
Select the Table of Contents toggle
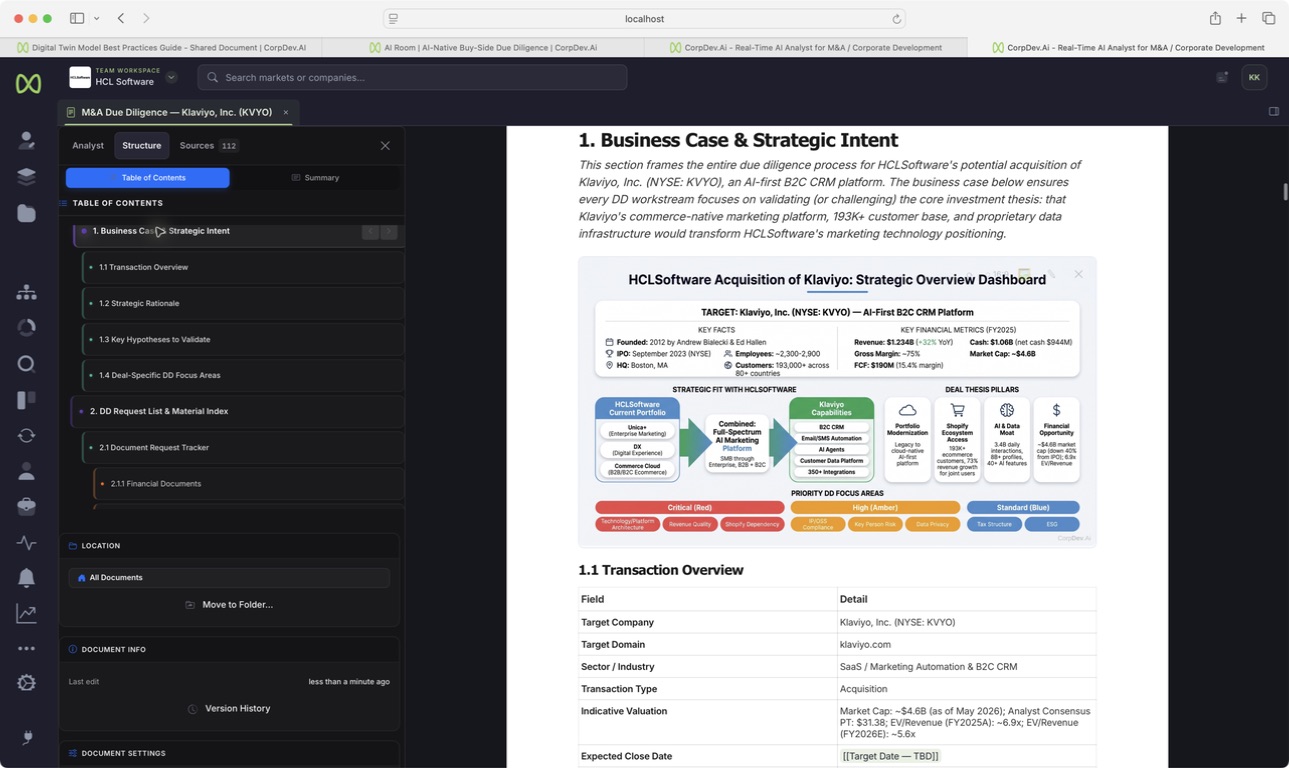click(x=148, y=178)
